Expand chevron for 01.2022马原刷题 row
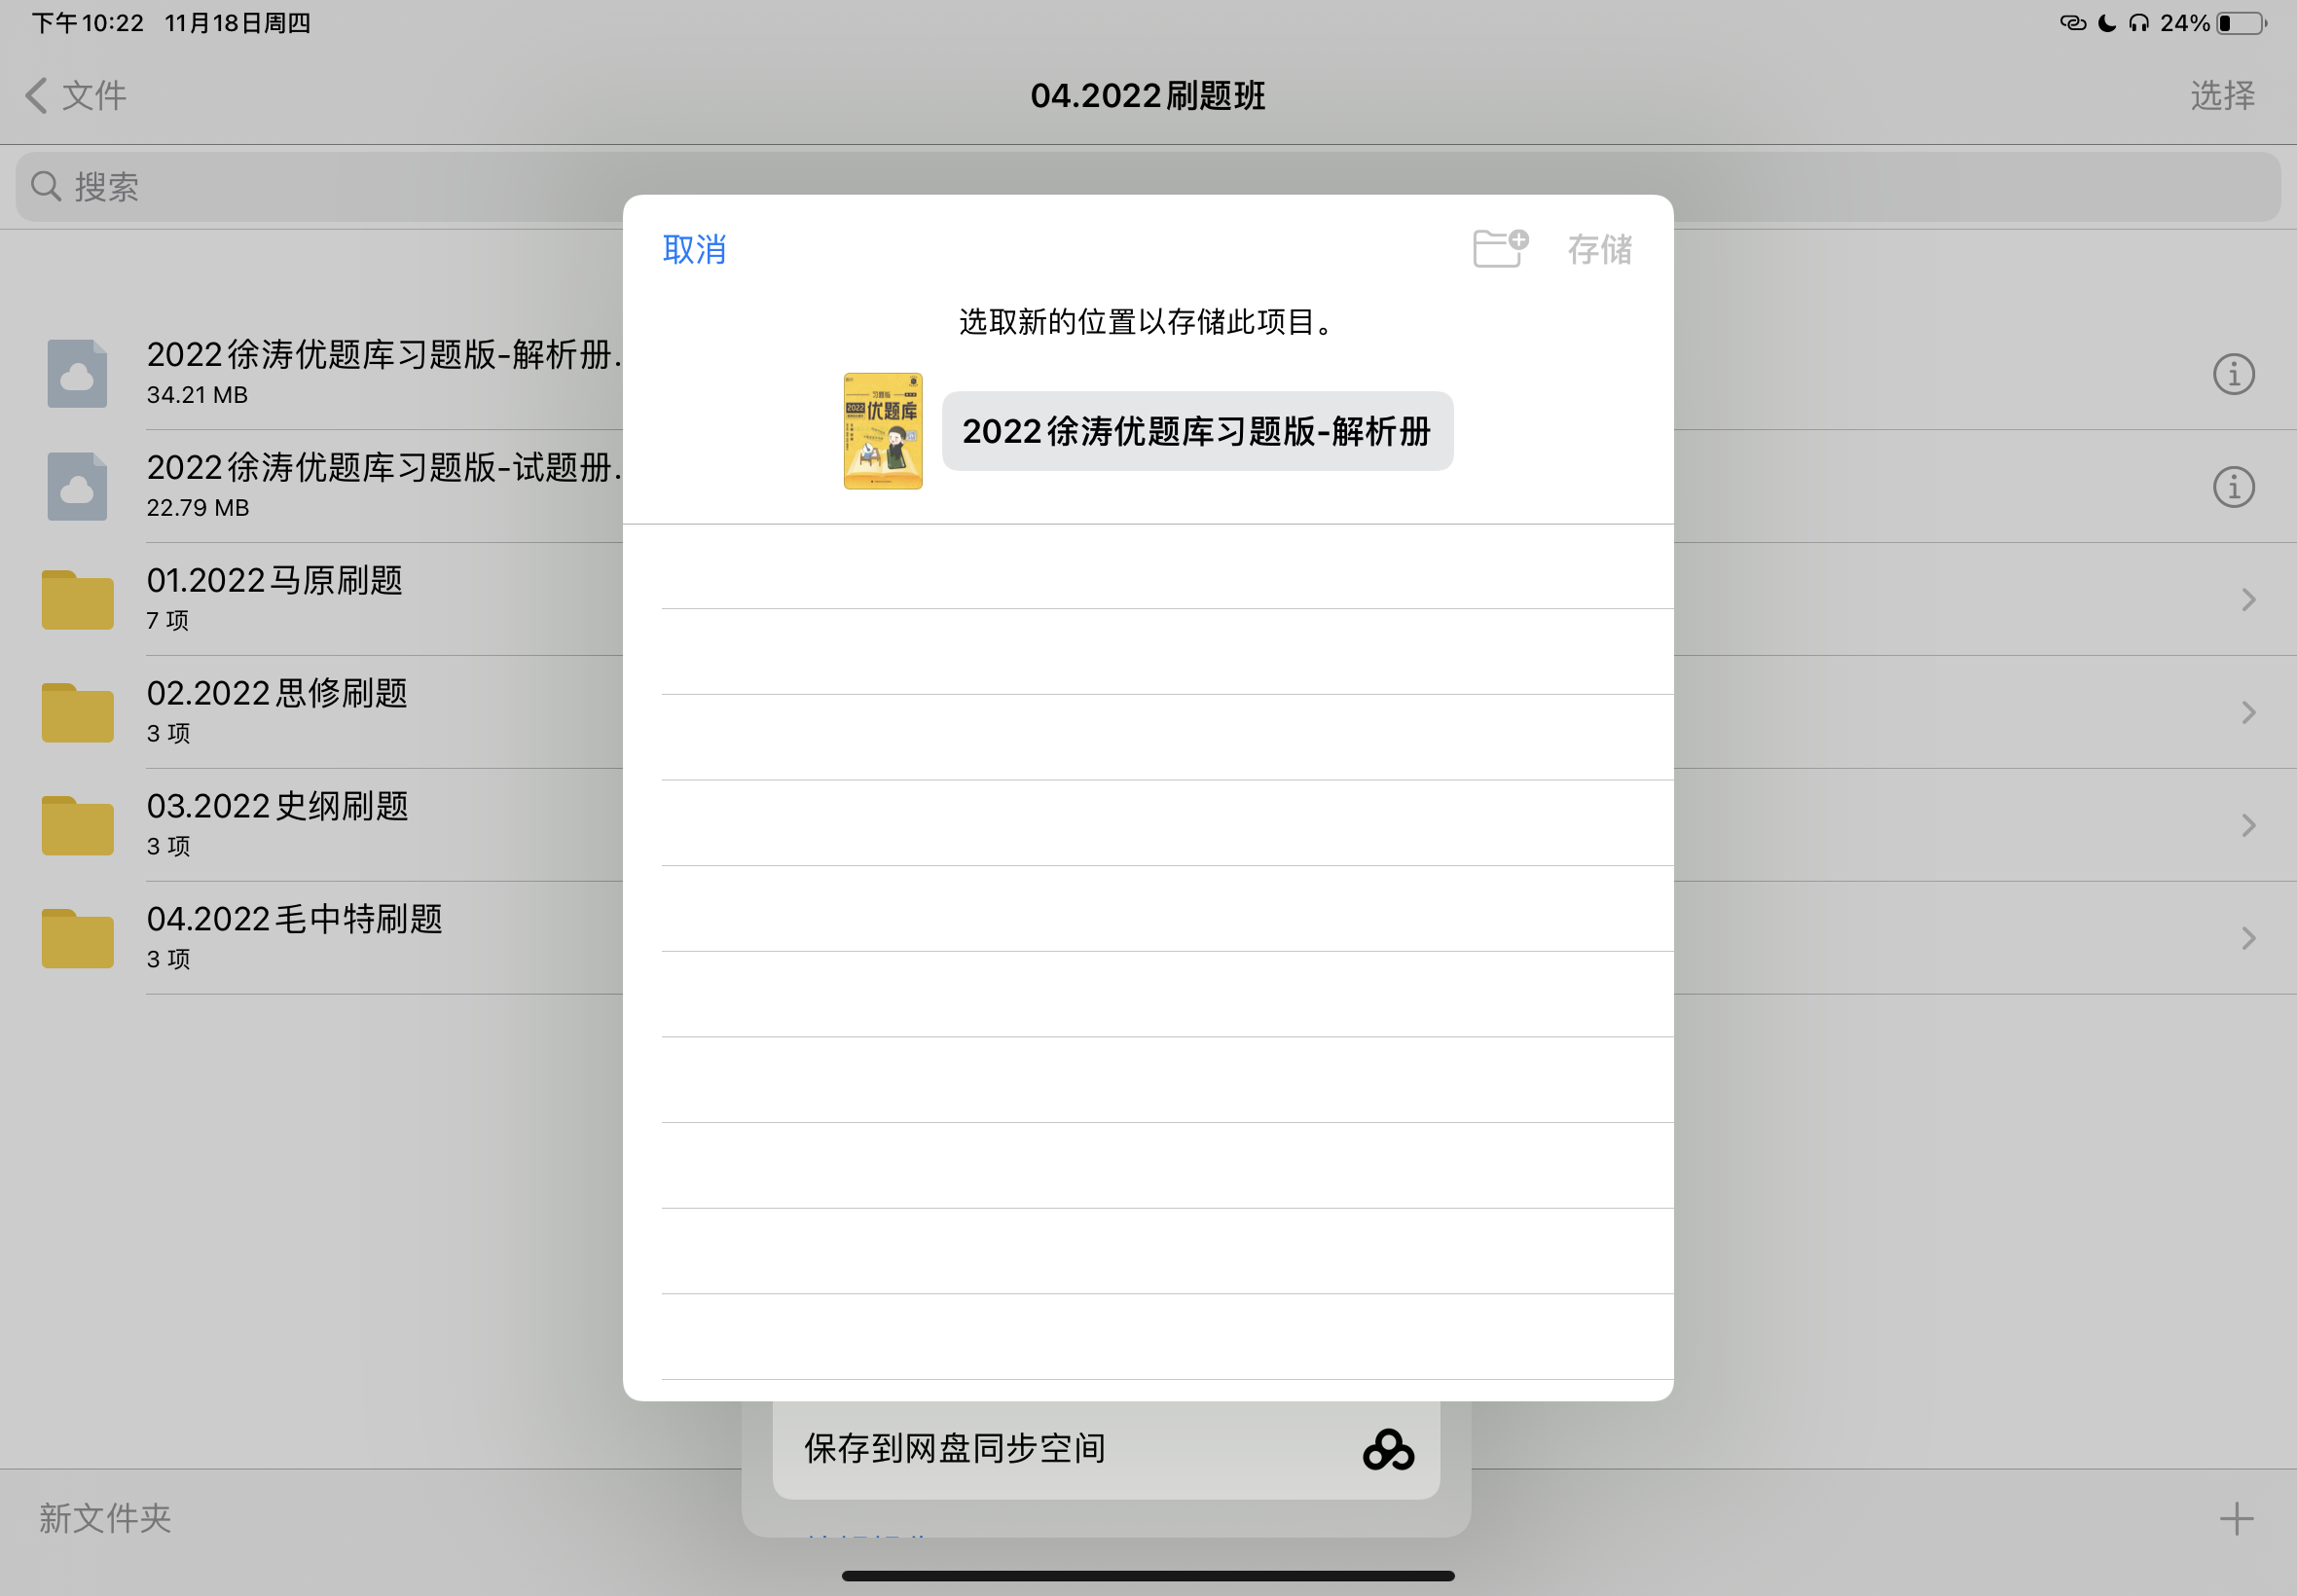Screen dimensions: 2297x1596 pos(2248,600)
